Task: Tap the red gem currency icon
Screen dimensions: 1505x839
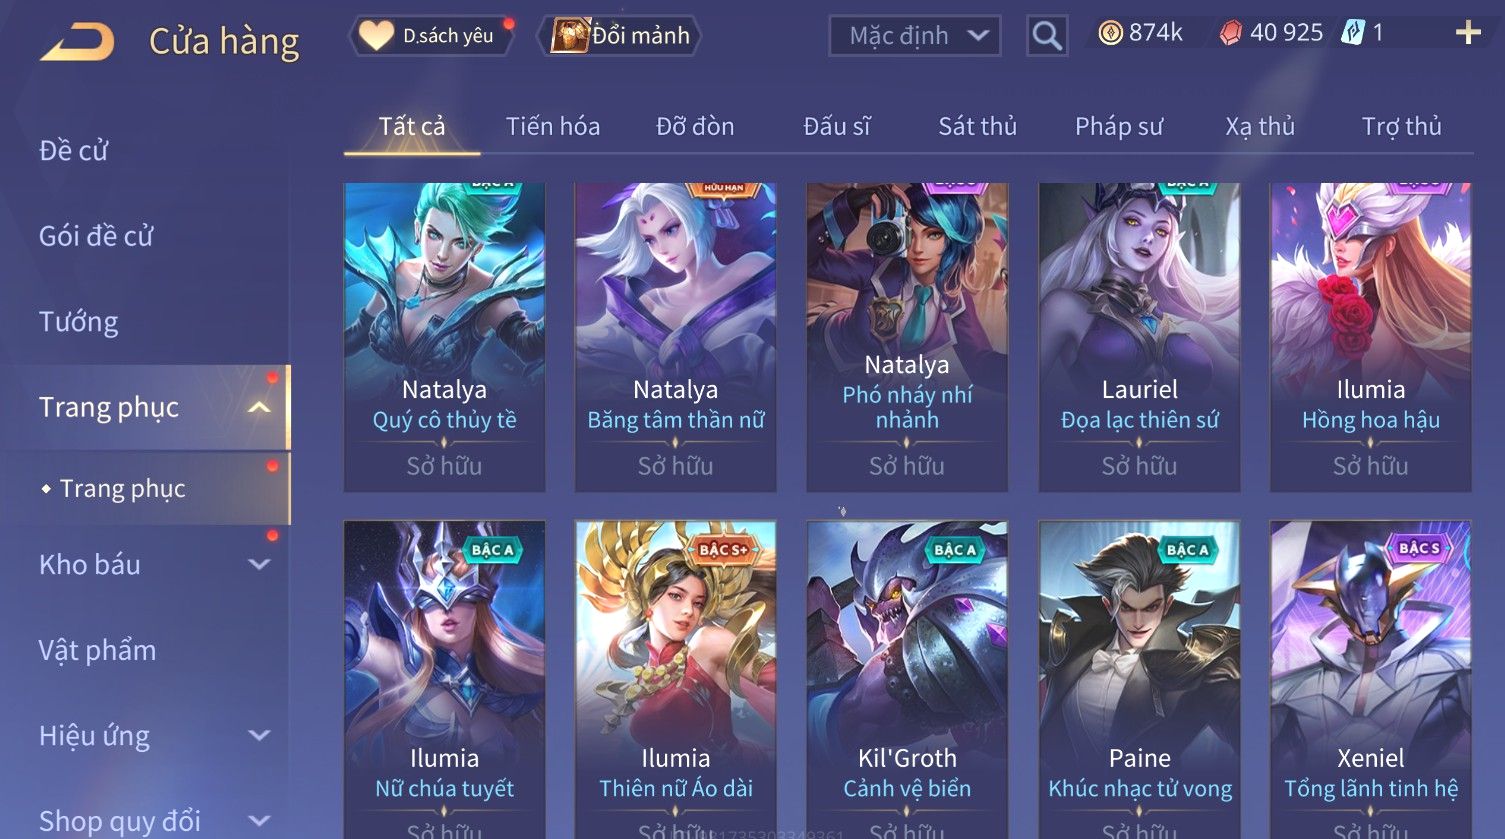Action: click(1231, 34)
